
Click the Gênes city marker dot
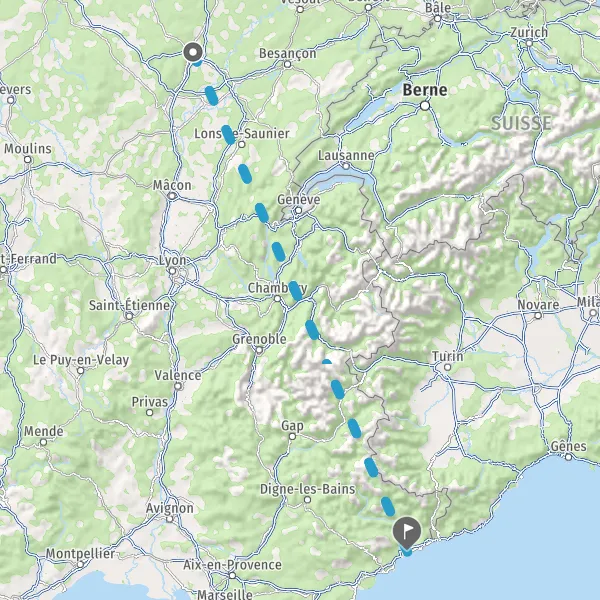[x=569, y=457]
